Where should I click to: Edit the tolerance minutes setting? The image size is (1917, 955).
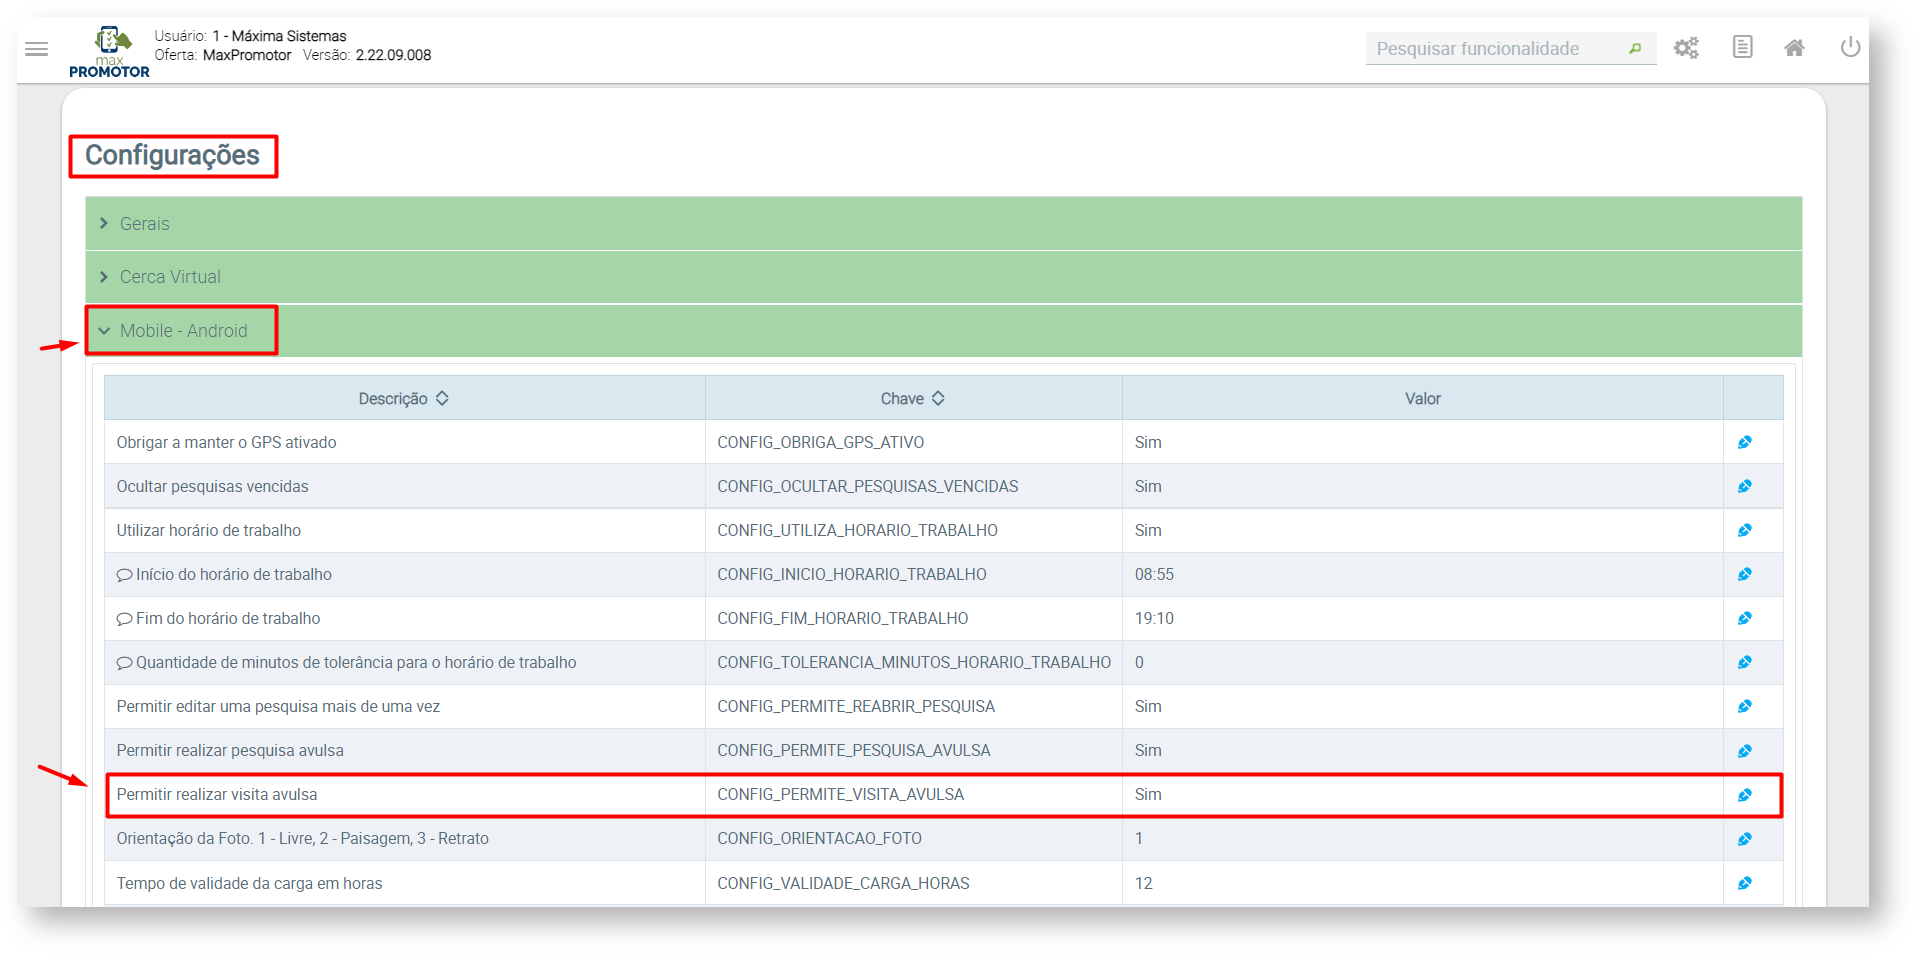pyautogui.click(x=1745, y=662)
